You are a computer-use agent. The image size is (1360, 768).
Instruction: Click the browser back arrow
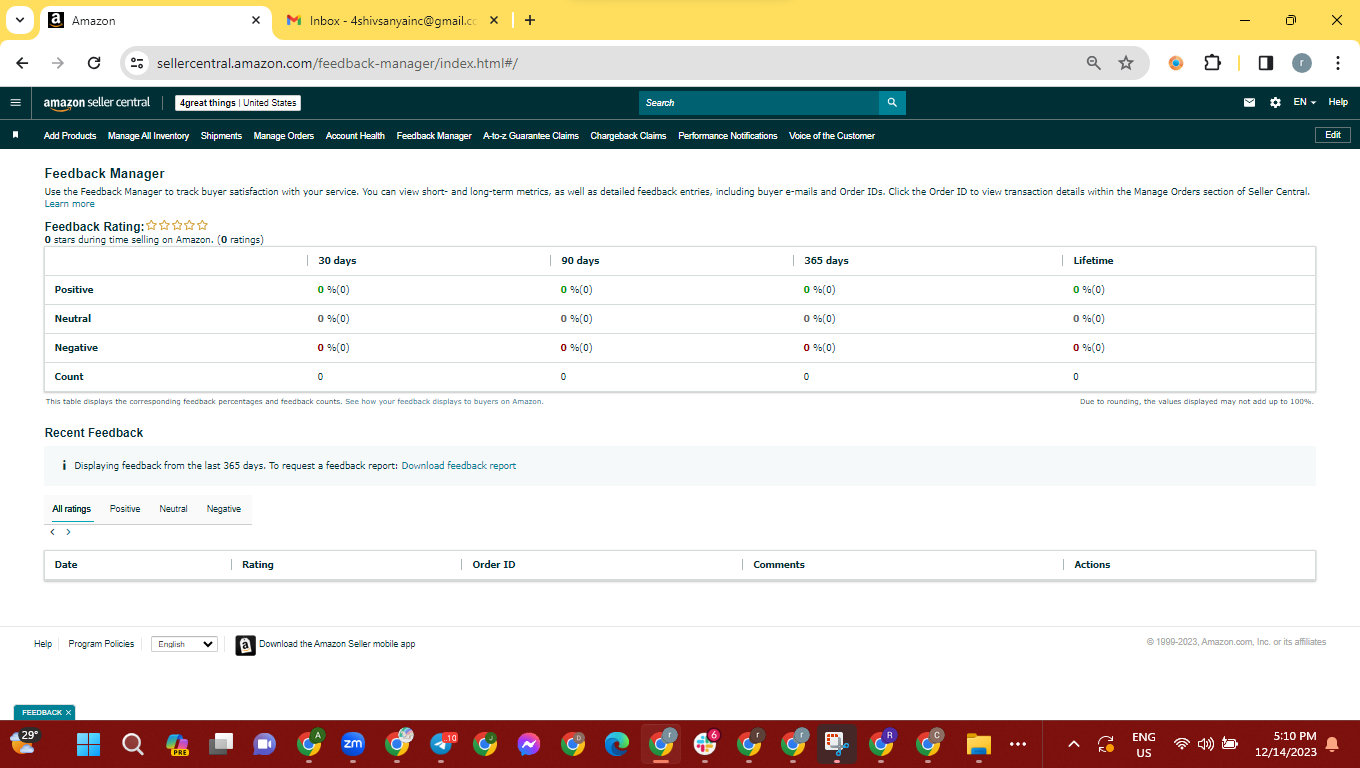[x=22, y=62]
